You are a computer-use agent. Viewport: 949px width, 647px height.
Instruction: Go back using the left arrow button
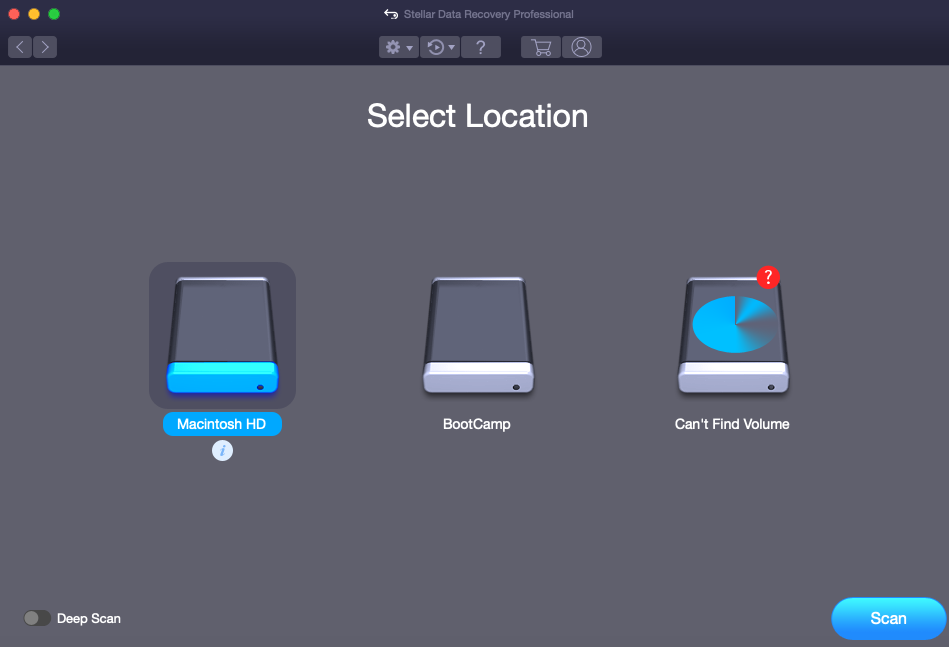click(20, 47)
